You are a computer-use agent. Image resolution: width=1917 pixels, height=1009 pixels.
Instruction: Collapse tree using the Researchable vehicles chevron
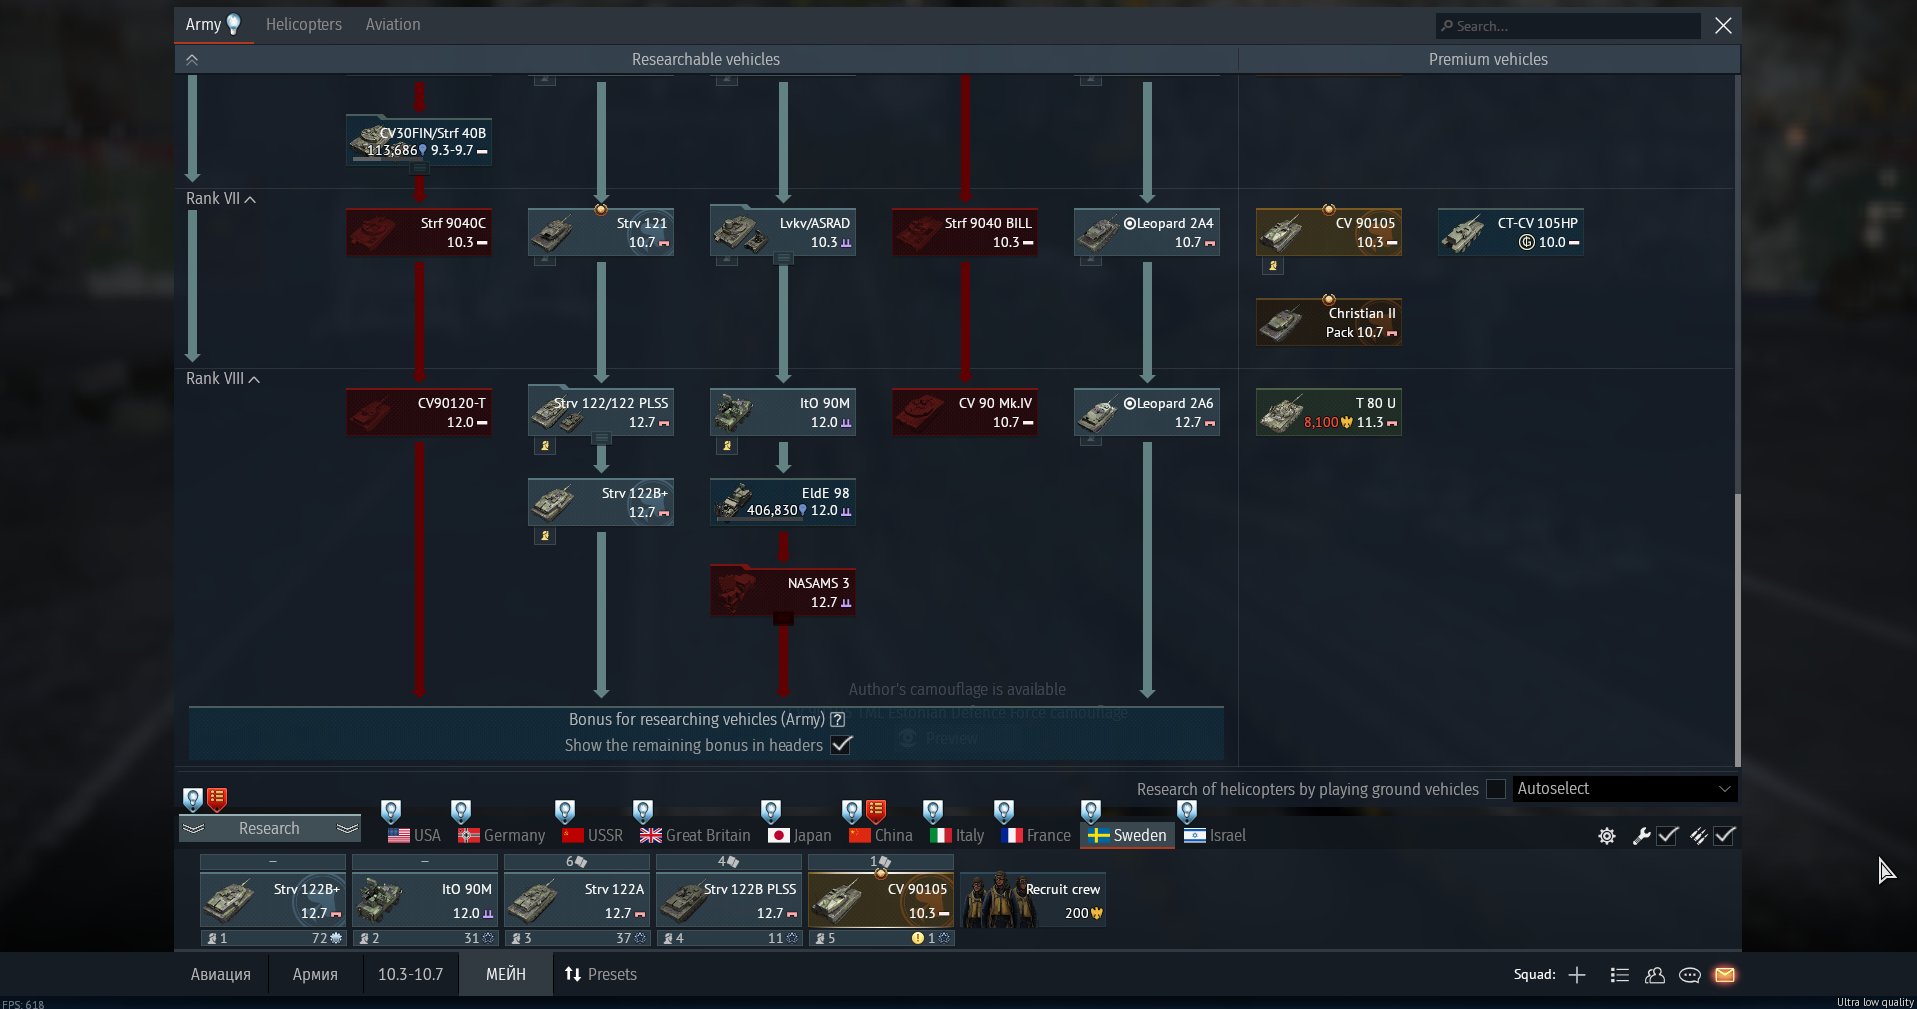(x=192, y=60)
